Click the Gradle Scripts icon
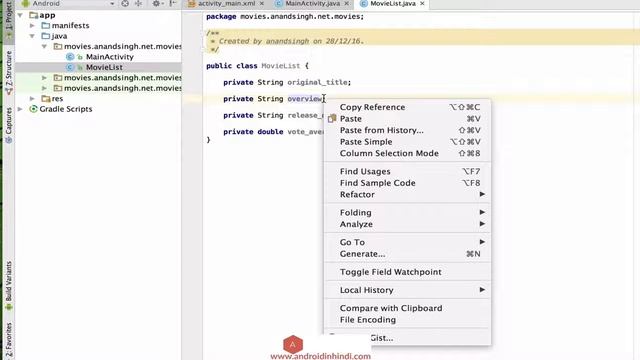 (33, 109)
